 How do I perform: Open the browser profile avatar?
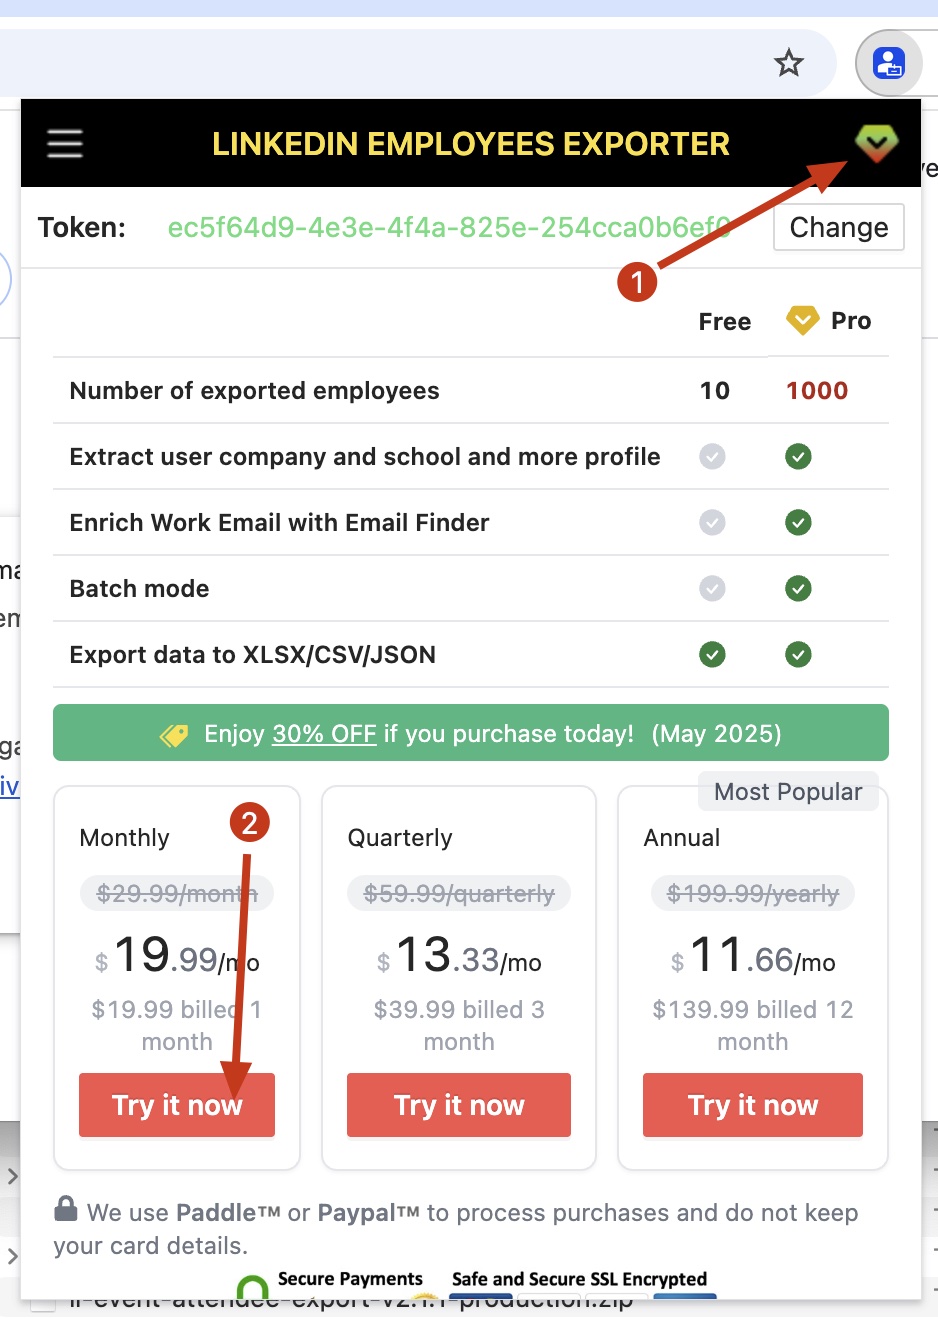click(x=888, y=62)
